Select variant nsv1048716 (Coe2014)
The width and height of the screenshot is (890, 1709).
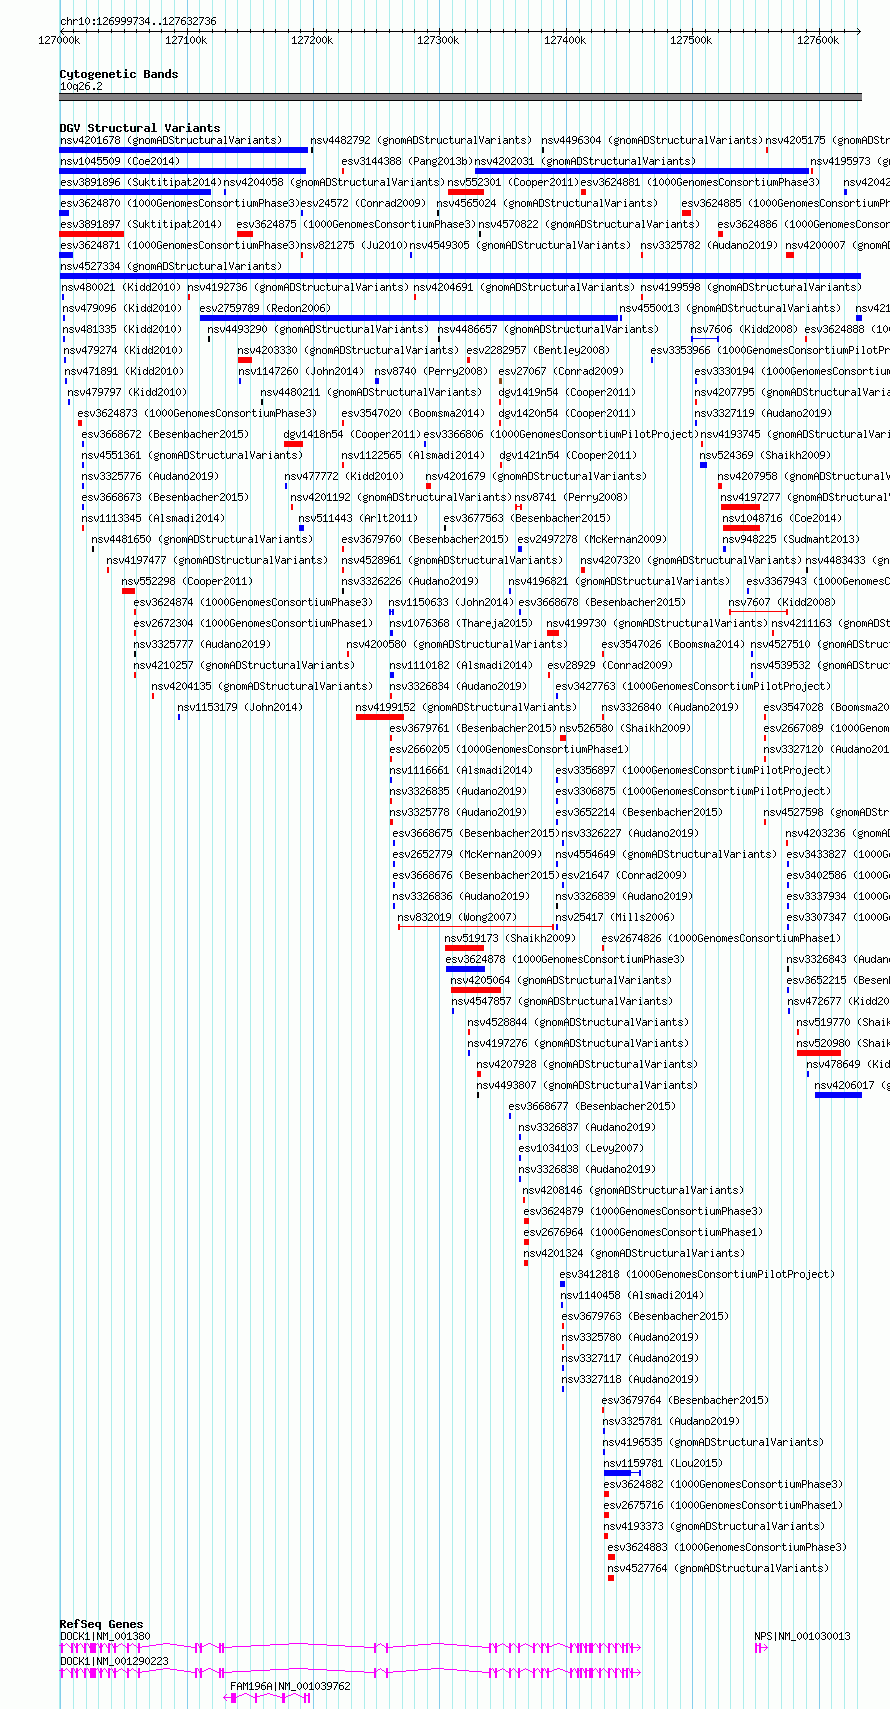(783, 519)
